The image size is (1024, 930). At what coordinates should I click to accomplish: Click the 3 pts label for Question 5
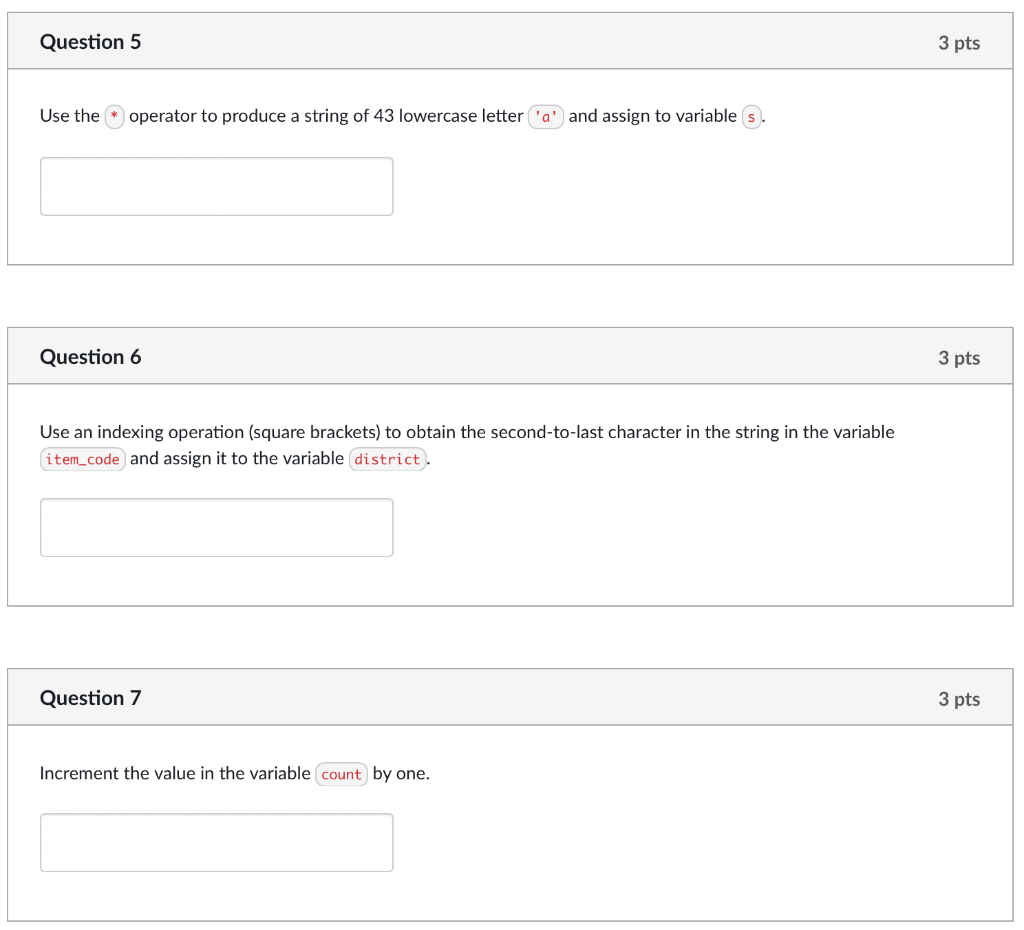coord(958,42)
